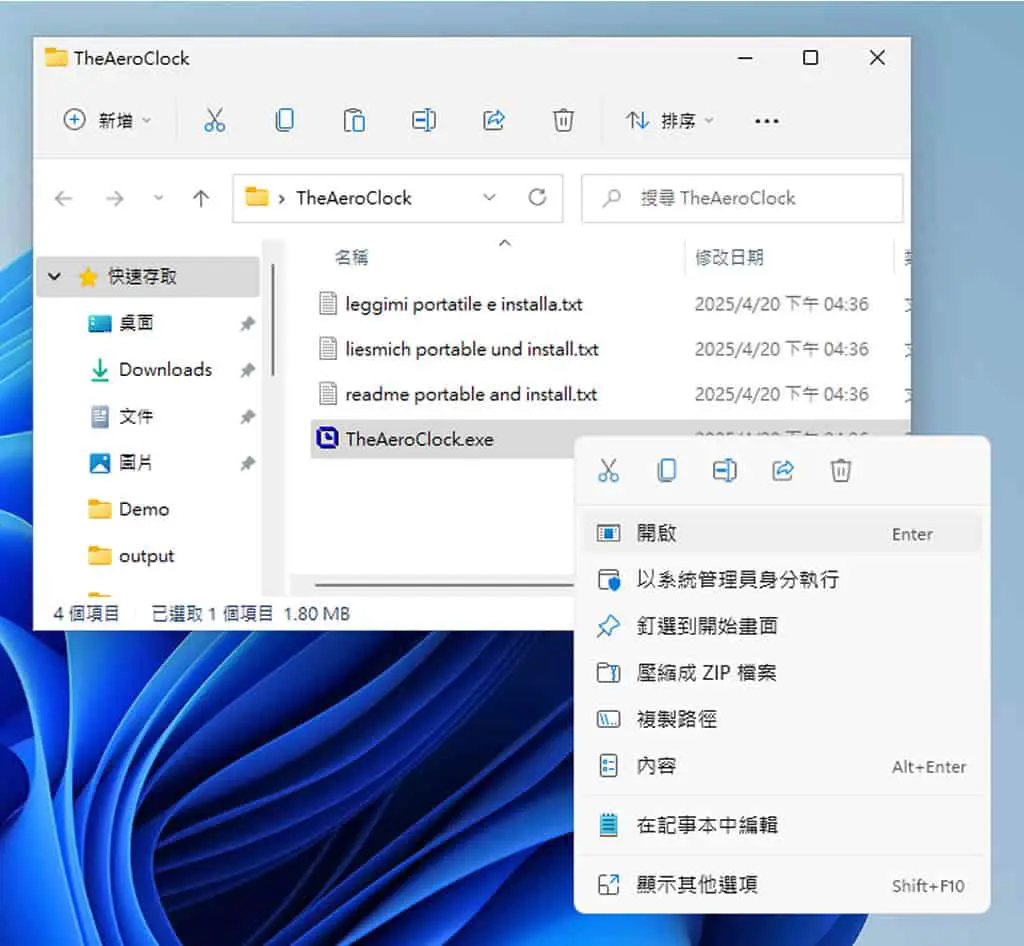Expand breadcrumb chevron before TheAeroClock
Screen dimensions: 1024x946
click(281, 198)
